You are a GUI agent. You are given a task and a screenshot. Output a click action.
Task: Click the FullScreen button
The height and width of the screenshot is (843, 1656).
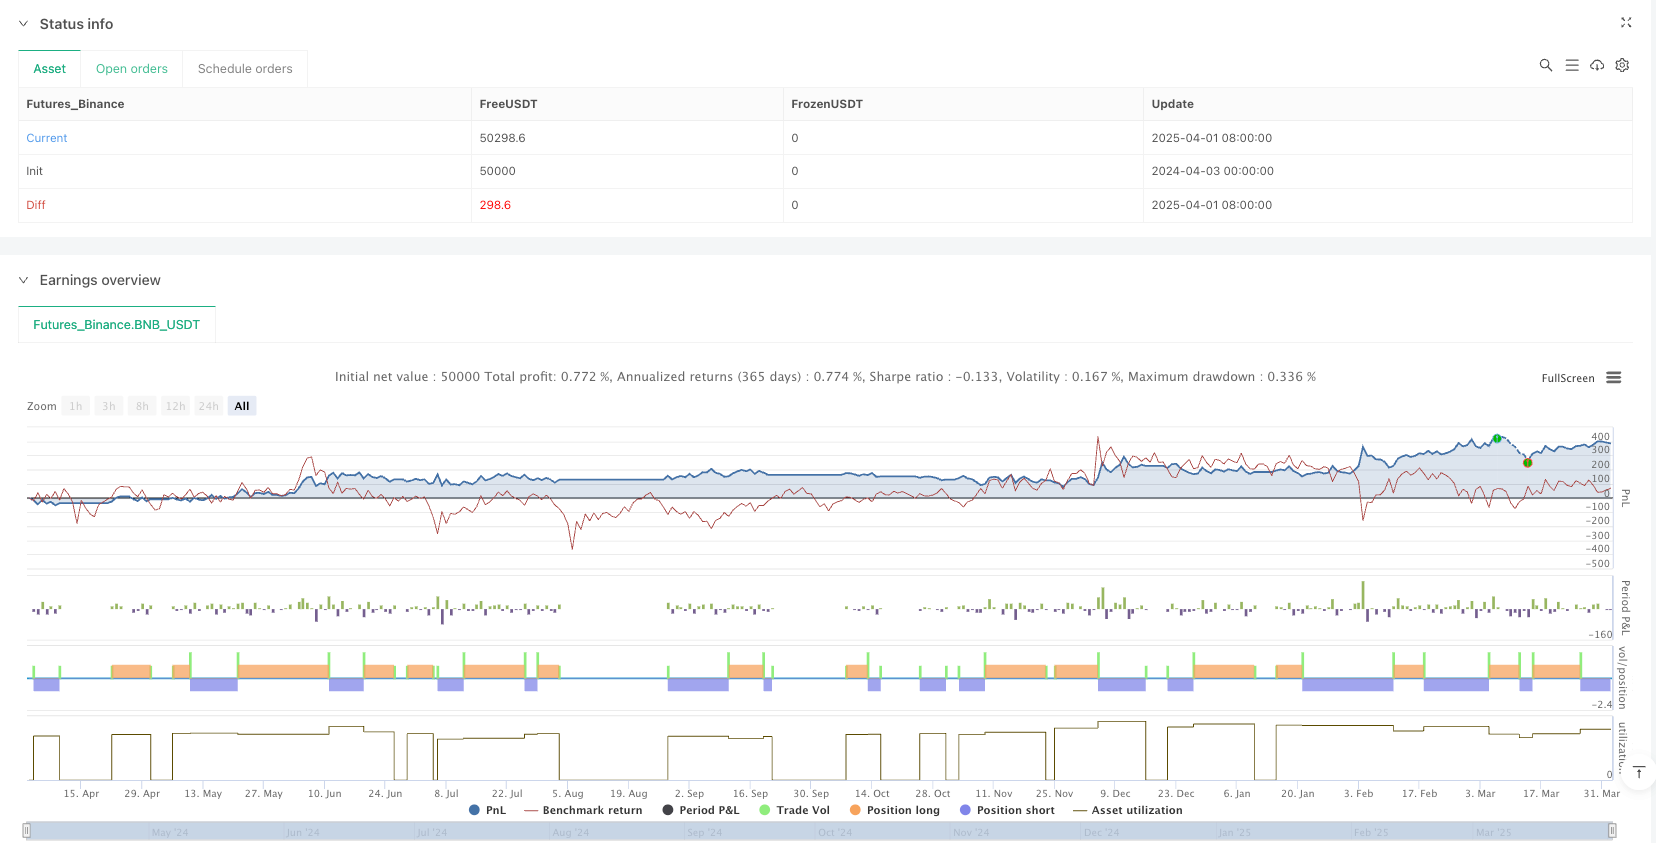(x=1567, y=378)
